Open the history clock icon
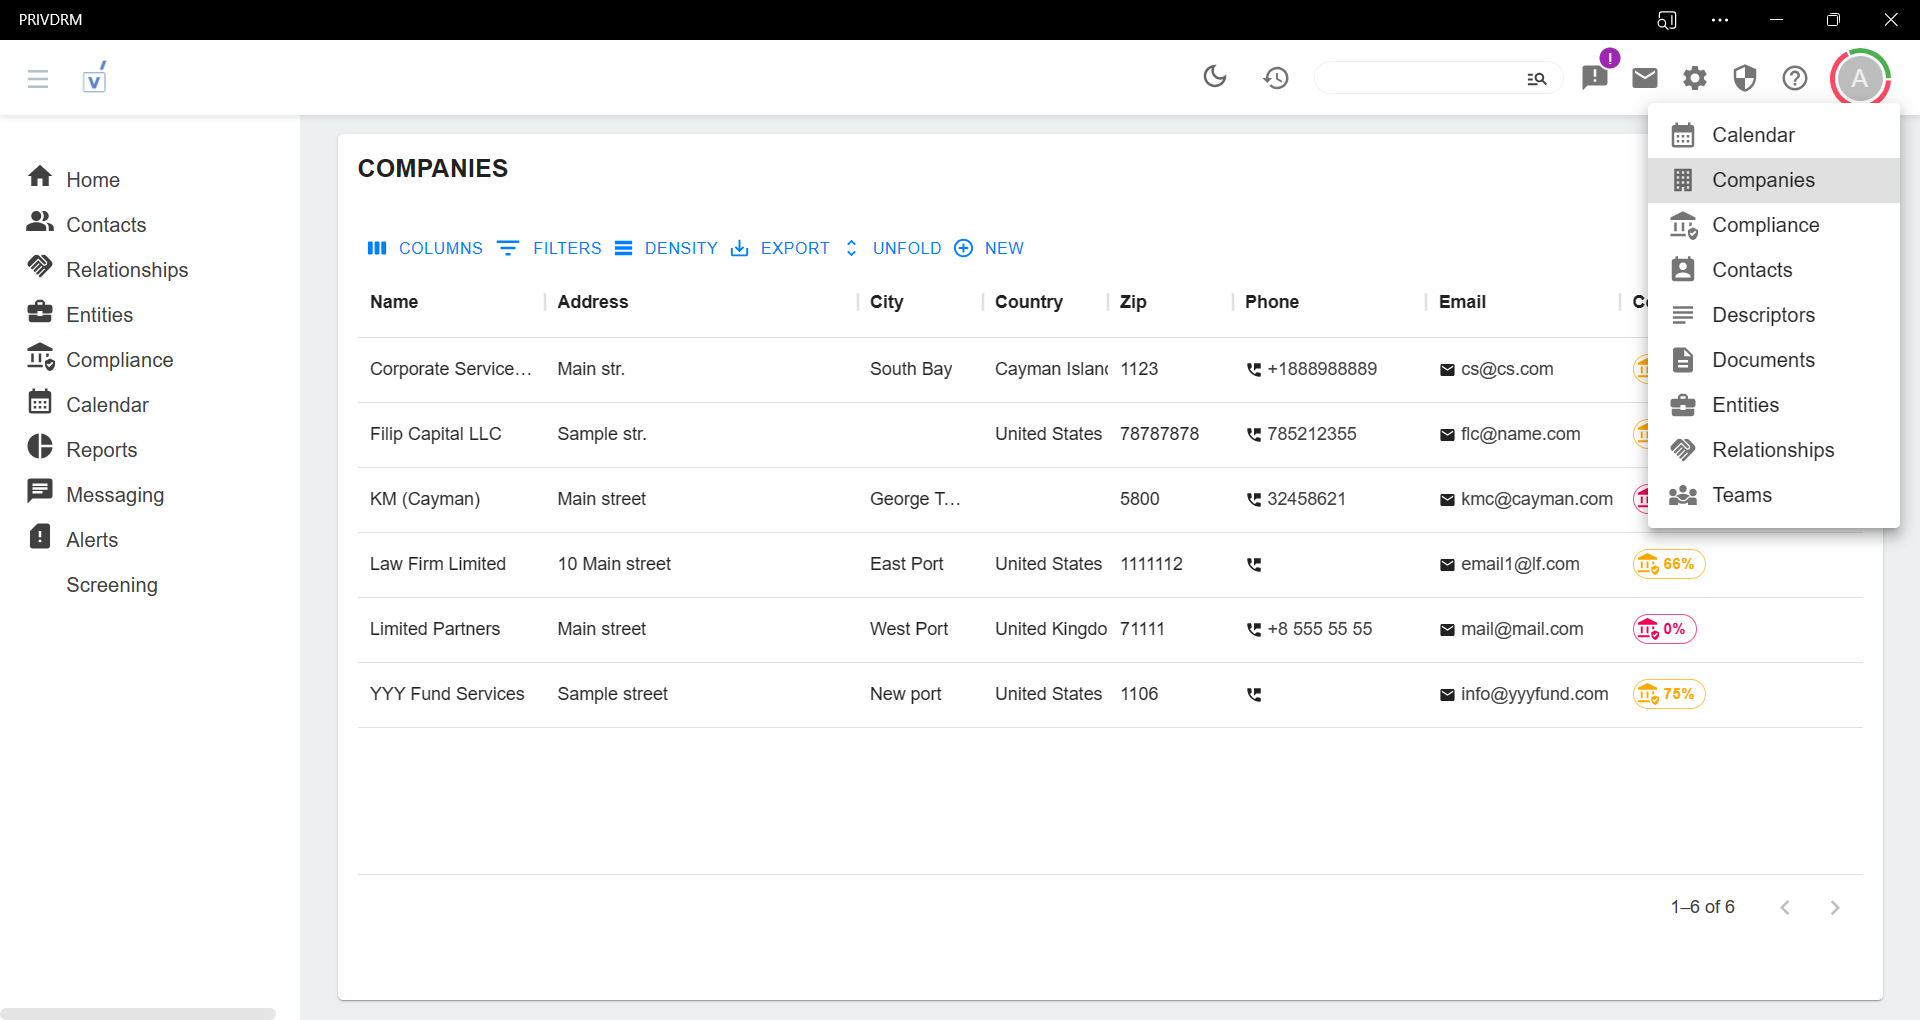 [x=1275, y=77]
